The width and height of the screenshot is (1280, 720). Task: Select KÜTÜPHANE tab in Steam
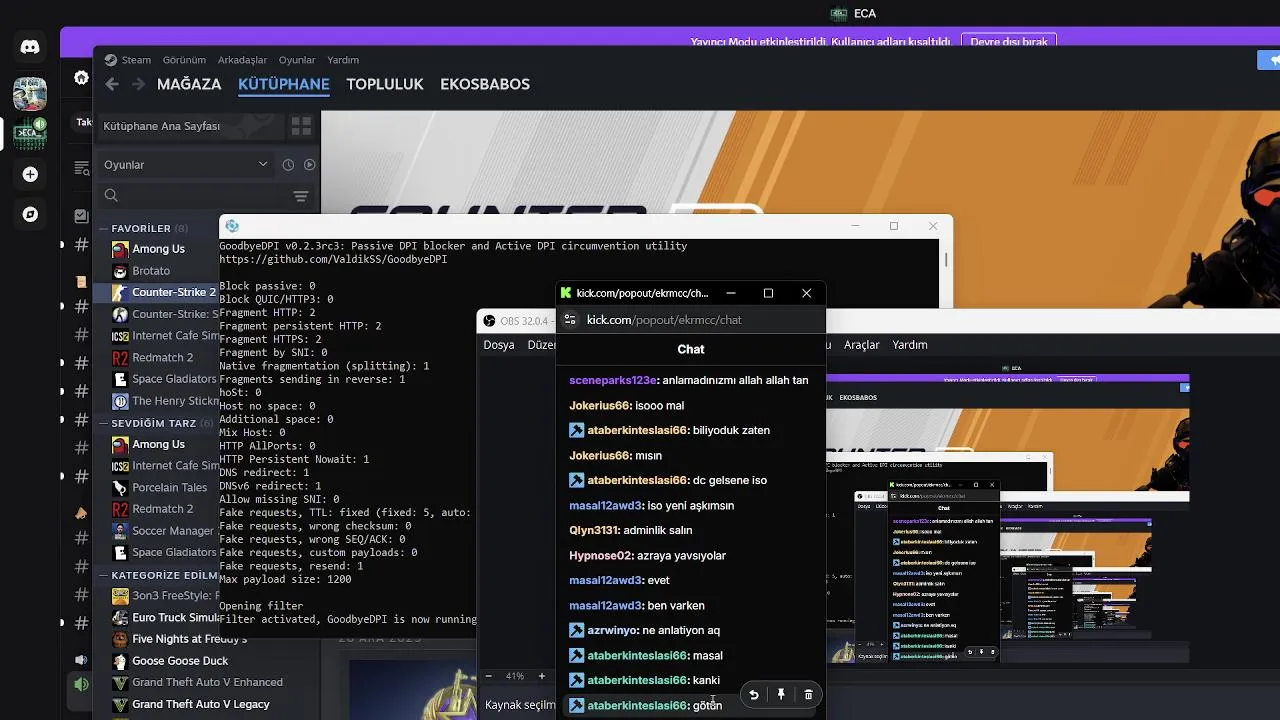[284, 84]
